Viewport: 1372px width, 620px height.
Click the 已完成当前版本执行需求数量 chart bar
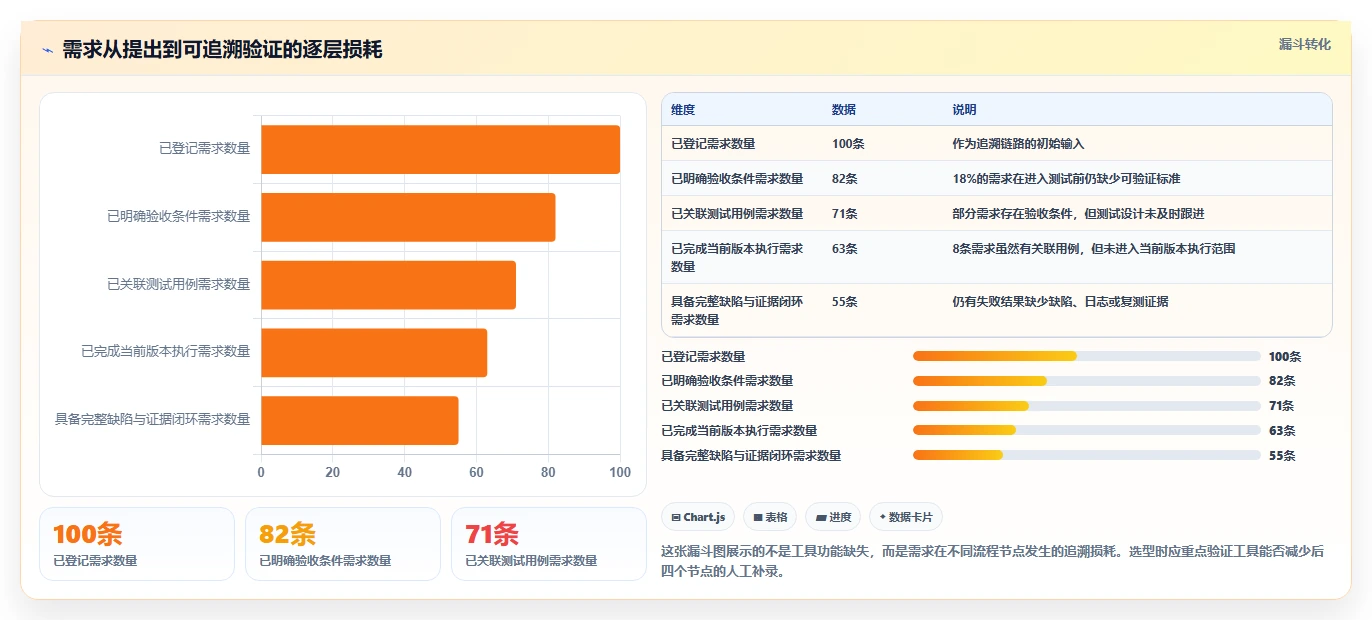click(x=374, y=352)
